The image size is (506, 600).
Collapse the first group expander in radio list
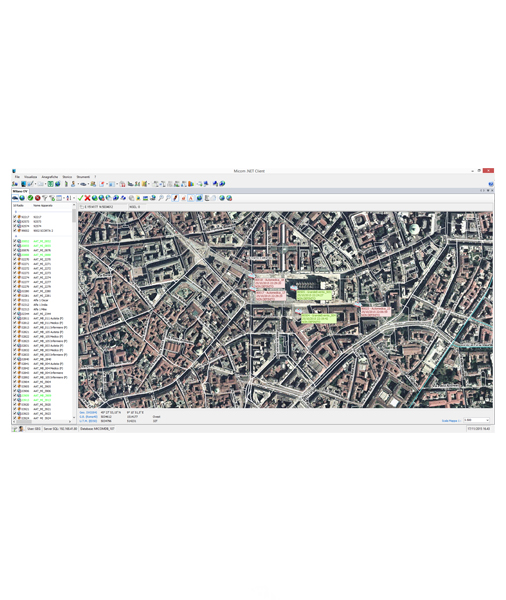pyautogui.click(x=16, y=212)
